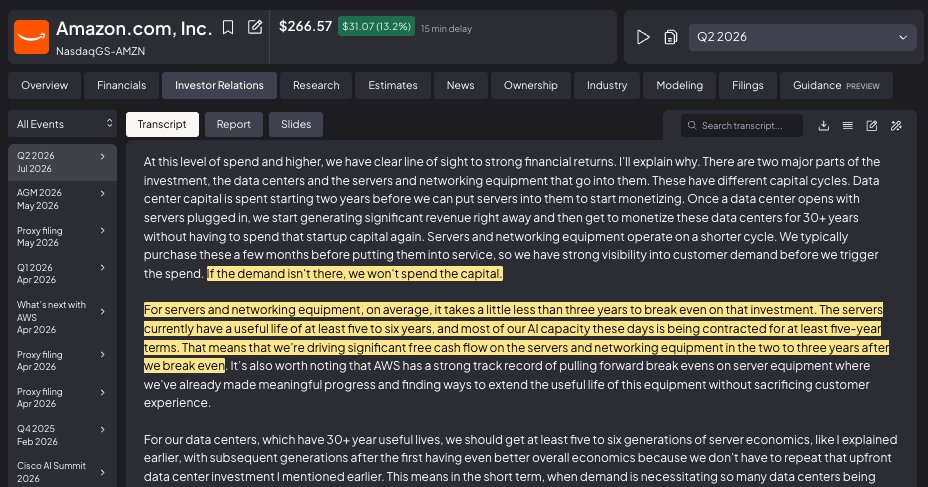Click highlighted paragraph starting "For servers and networking"
Viewport: 928px width, 487px height.
coord(515,337)
